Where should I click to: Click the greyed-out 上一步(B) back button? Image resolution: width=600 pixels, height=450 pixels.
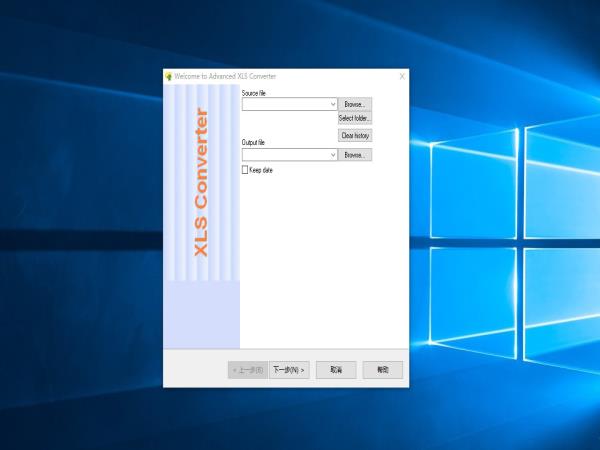(x=248, y=370)
